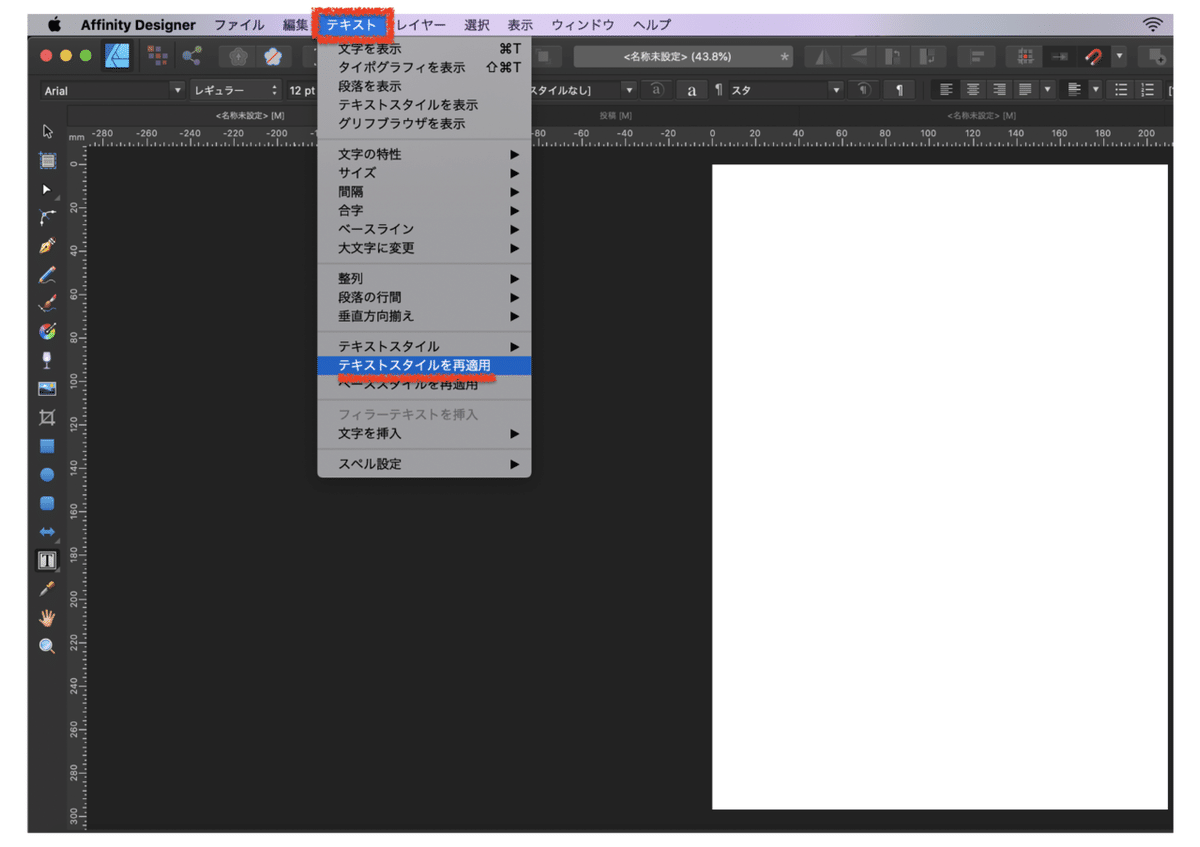Select the Zoom magnifier tool
Image resolution: width=1200 pixels, height=847 pixels.
point(47,646)
